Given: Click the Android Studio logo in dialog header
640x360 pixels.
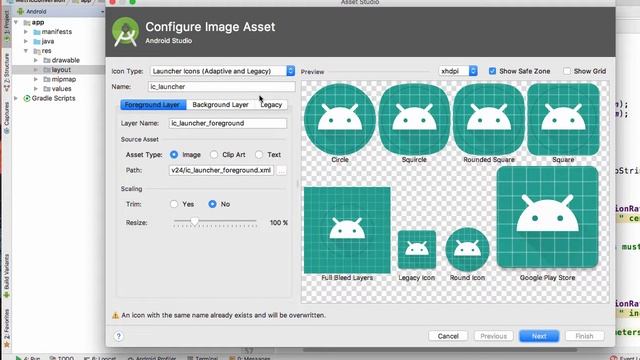Looking at the screenshot, I should tap(126, 32).
